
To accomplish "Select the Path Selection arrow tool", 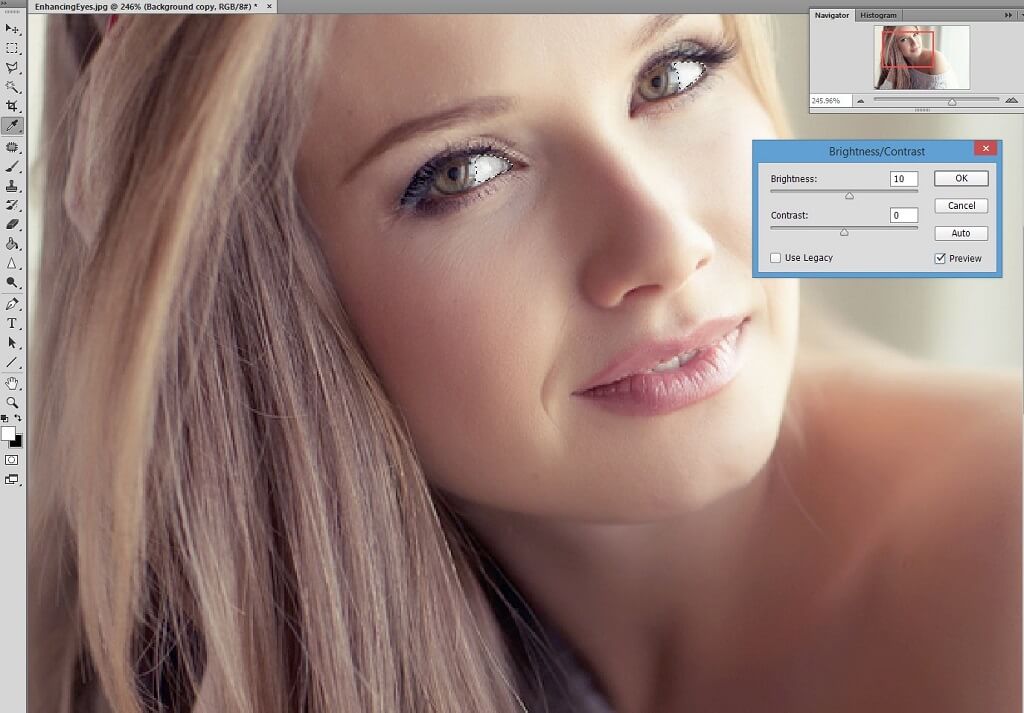I will [12, 343].
